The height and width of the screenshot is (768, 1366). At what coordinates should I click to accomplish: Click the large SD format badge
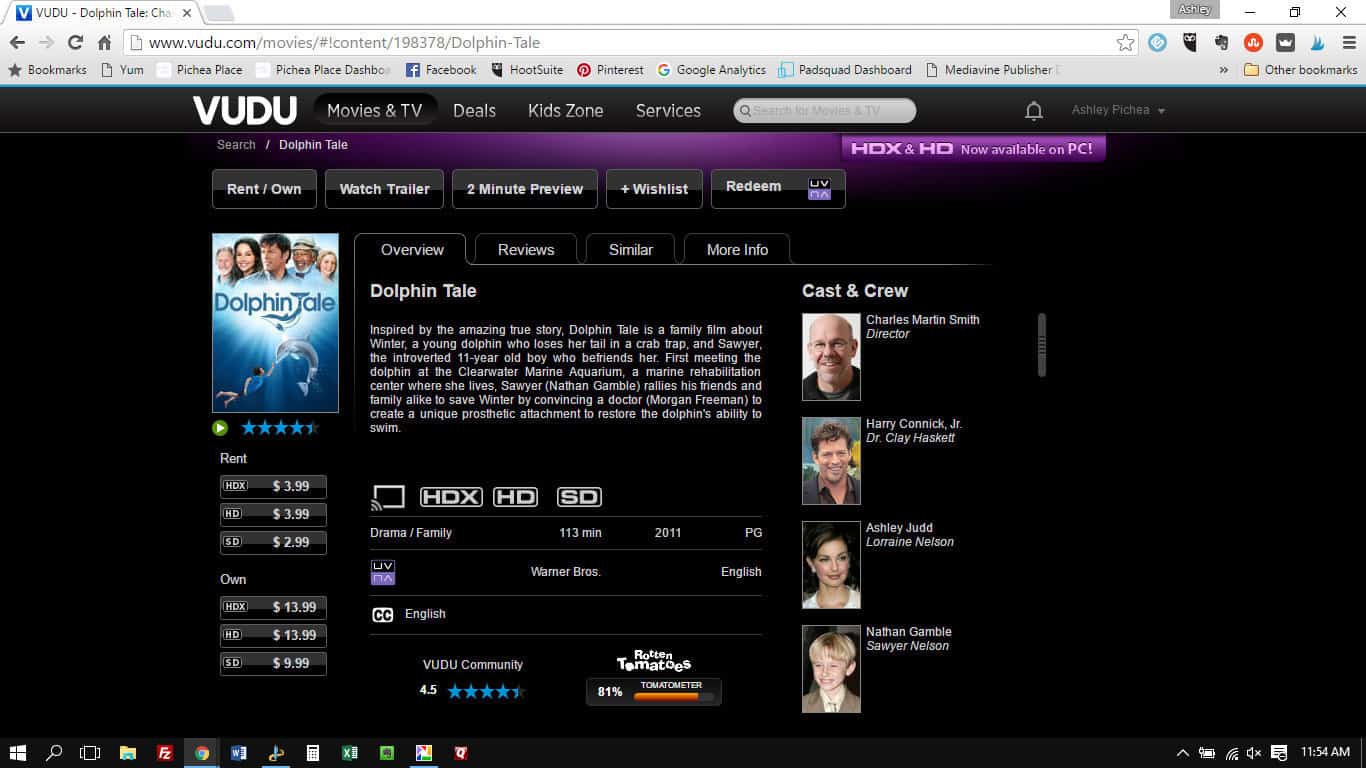[579, 497]
